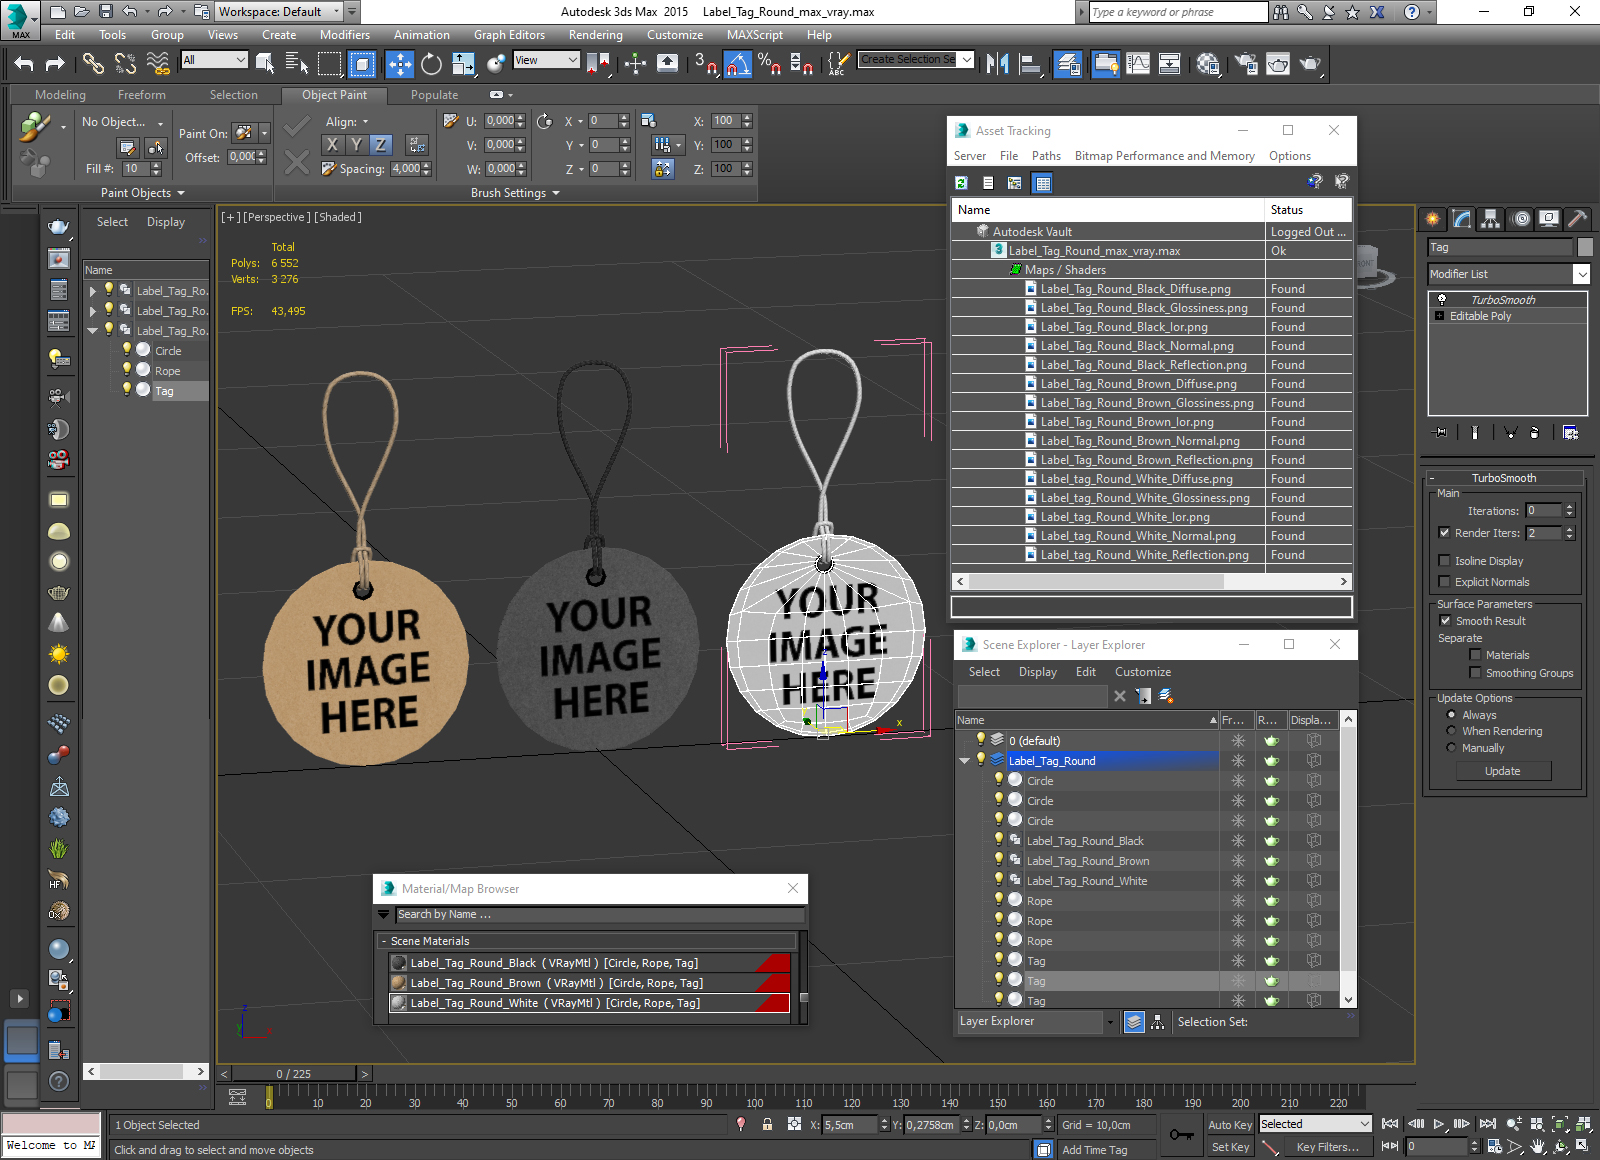Screen dimensions: 1600x1160
Task: Open the Material Editor icon
Action: (1208, 64)
